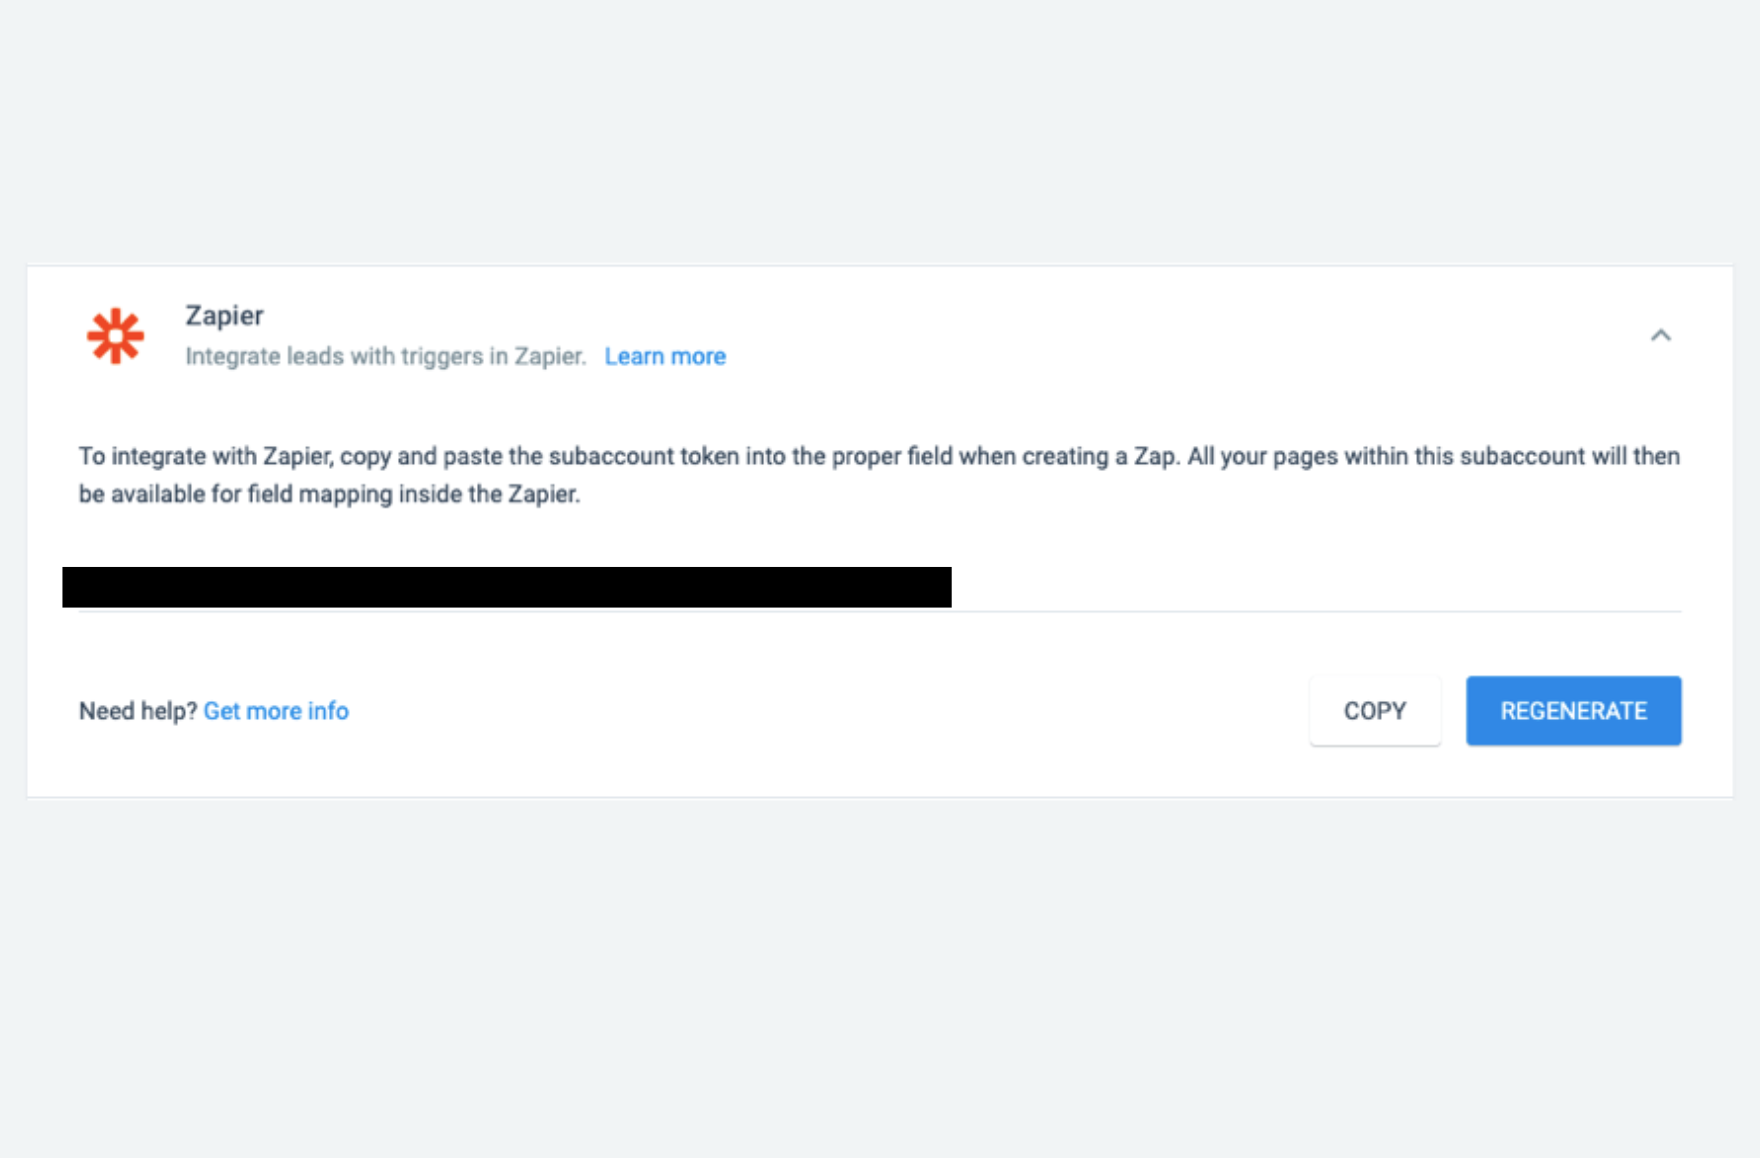Click the Zapier heading title
1760x1158 pixels.
click(x=224, y=316)
